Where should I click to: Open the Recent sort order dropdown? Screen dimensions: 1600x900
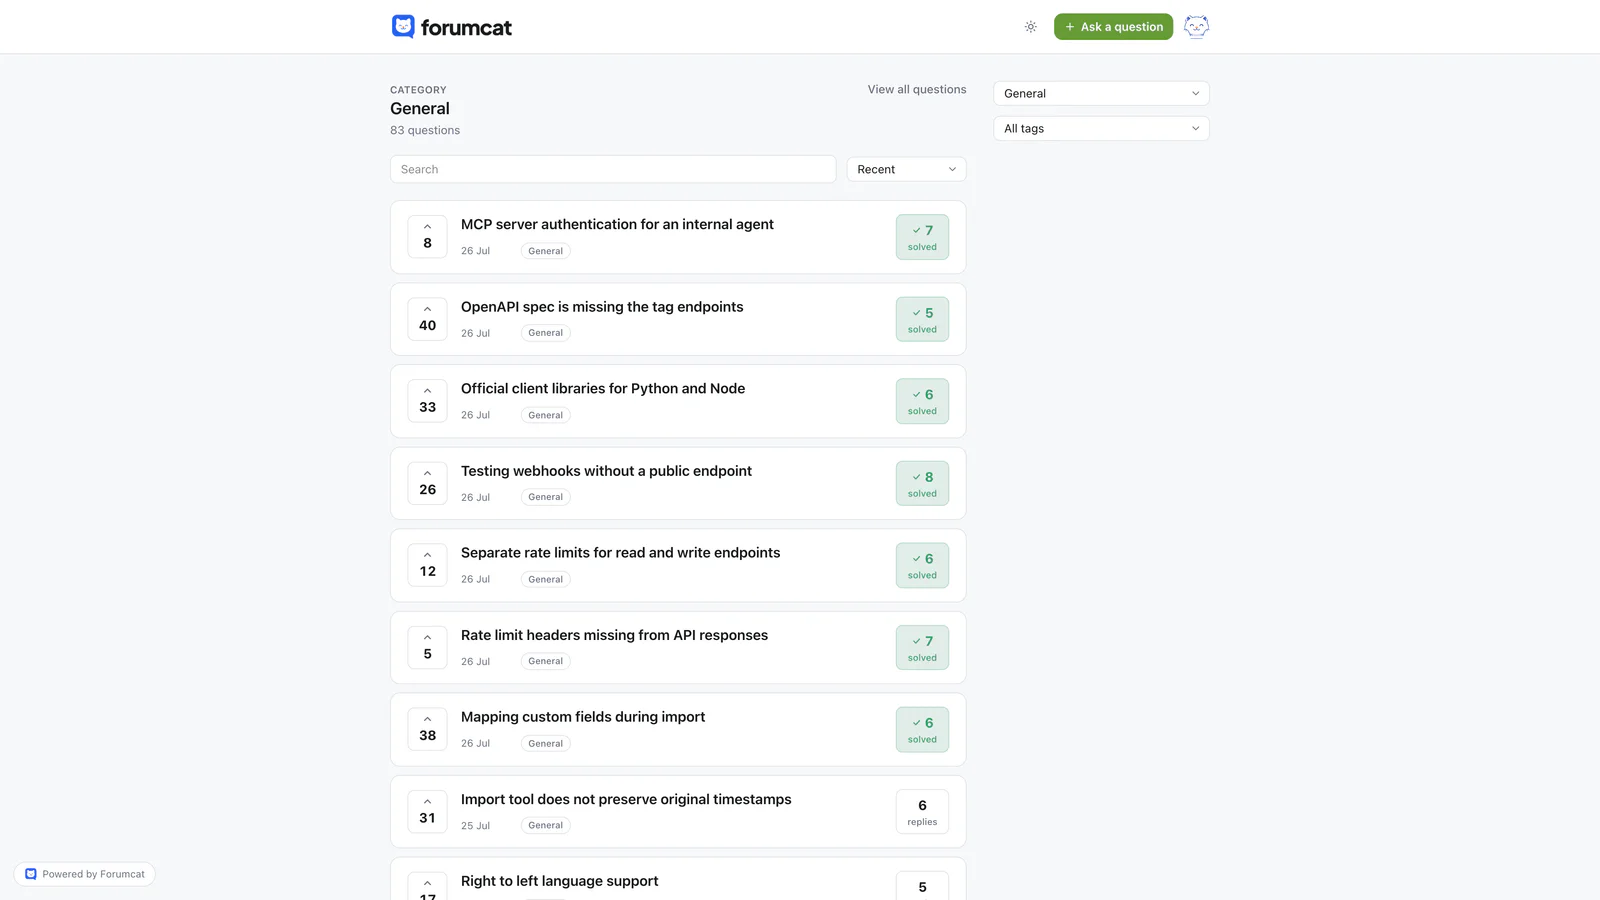click(906, 169)
